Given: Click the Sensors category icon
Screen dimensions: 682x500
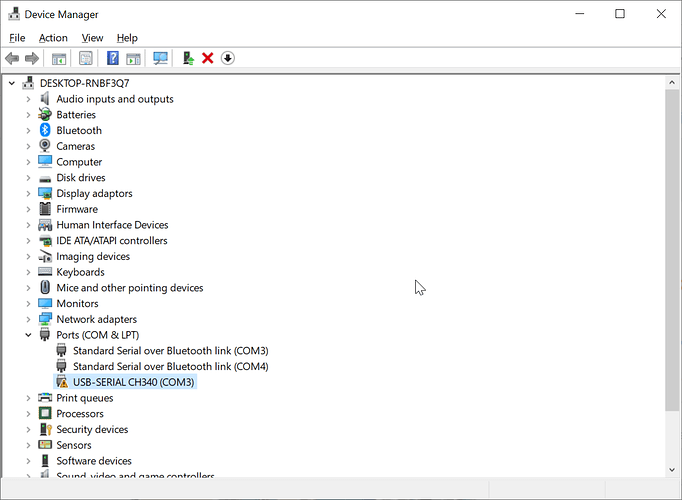Looking at the screenshot, I should coord(45,445).
